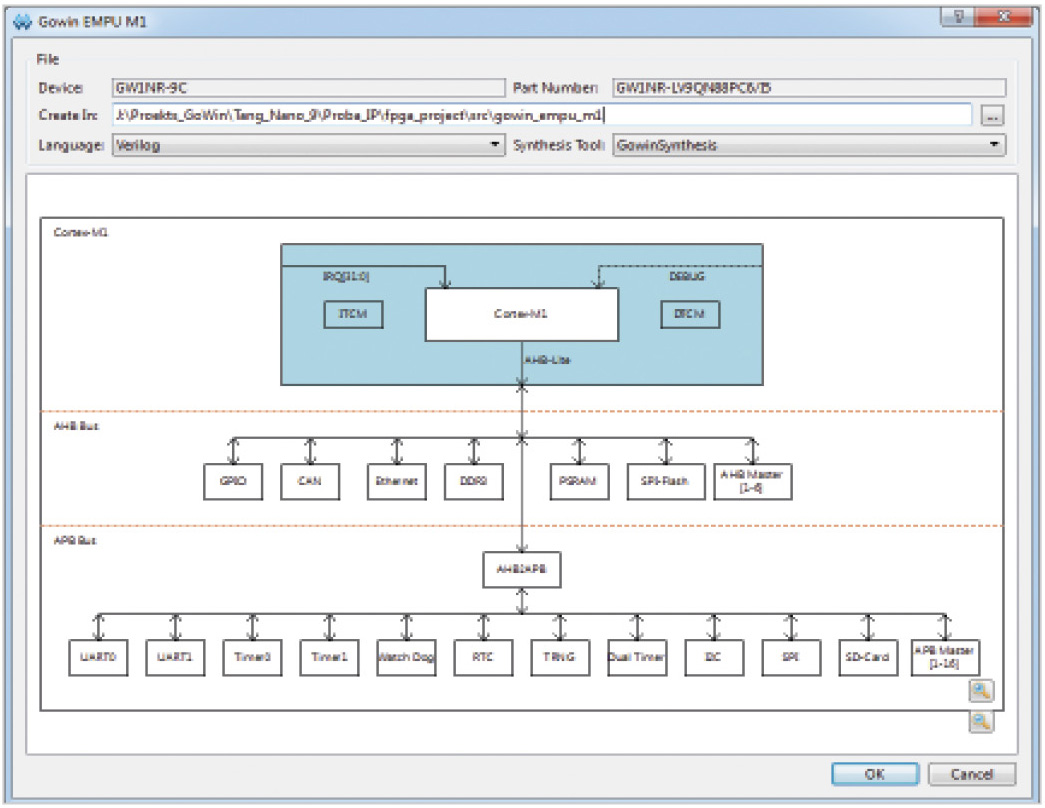Viewport: 1045px width, 808px height.
Task: Expand the Synthesis Tool dropdown
Action: [x=808, y=145]
